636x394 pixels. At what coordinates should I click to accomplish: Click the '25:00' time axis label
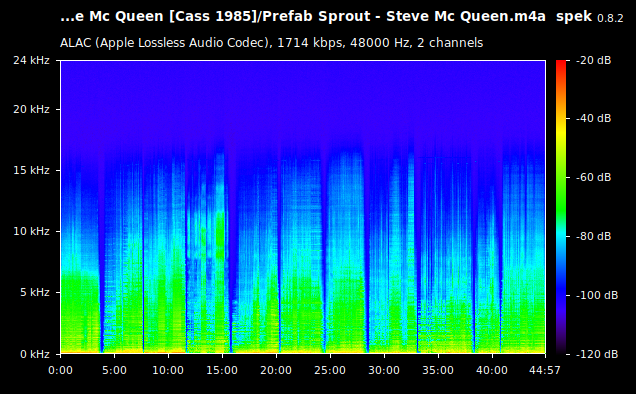(330, 370)
